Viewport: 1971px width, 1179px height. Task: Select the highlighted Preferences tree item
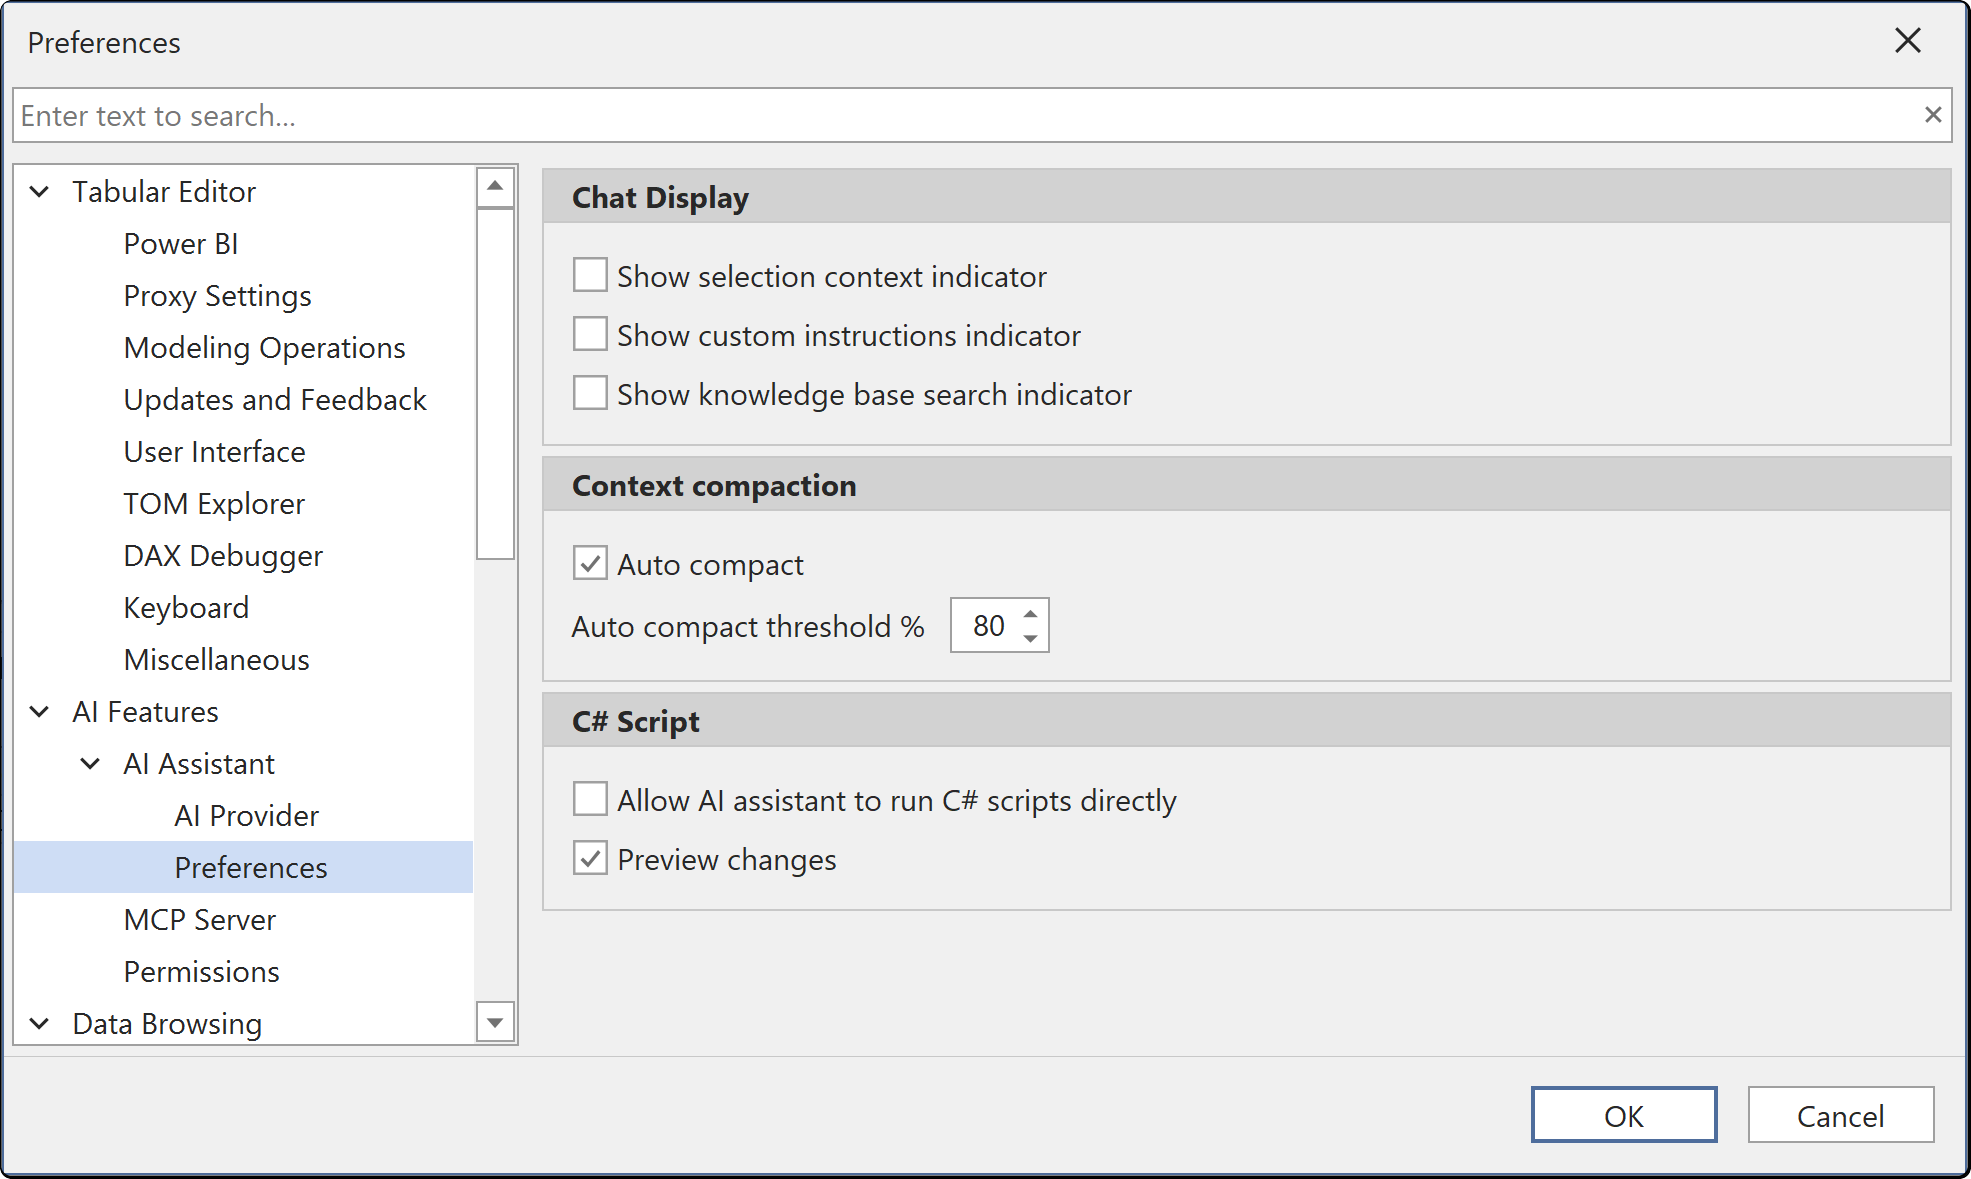(243, 867)
